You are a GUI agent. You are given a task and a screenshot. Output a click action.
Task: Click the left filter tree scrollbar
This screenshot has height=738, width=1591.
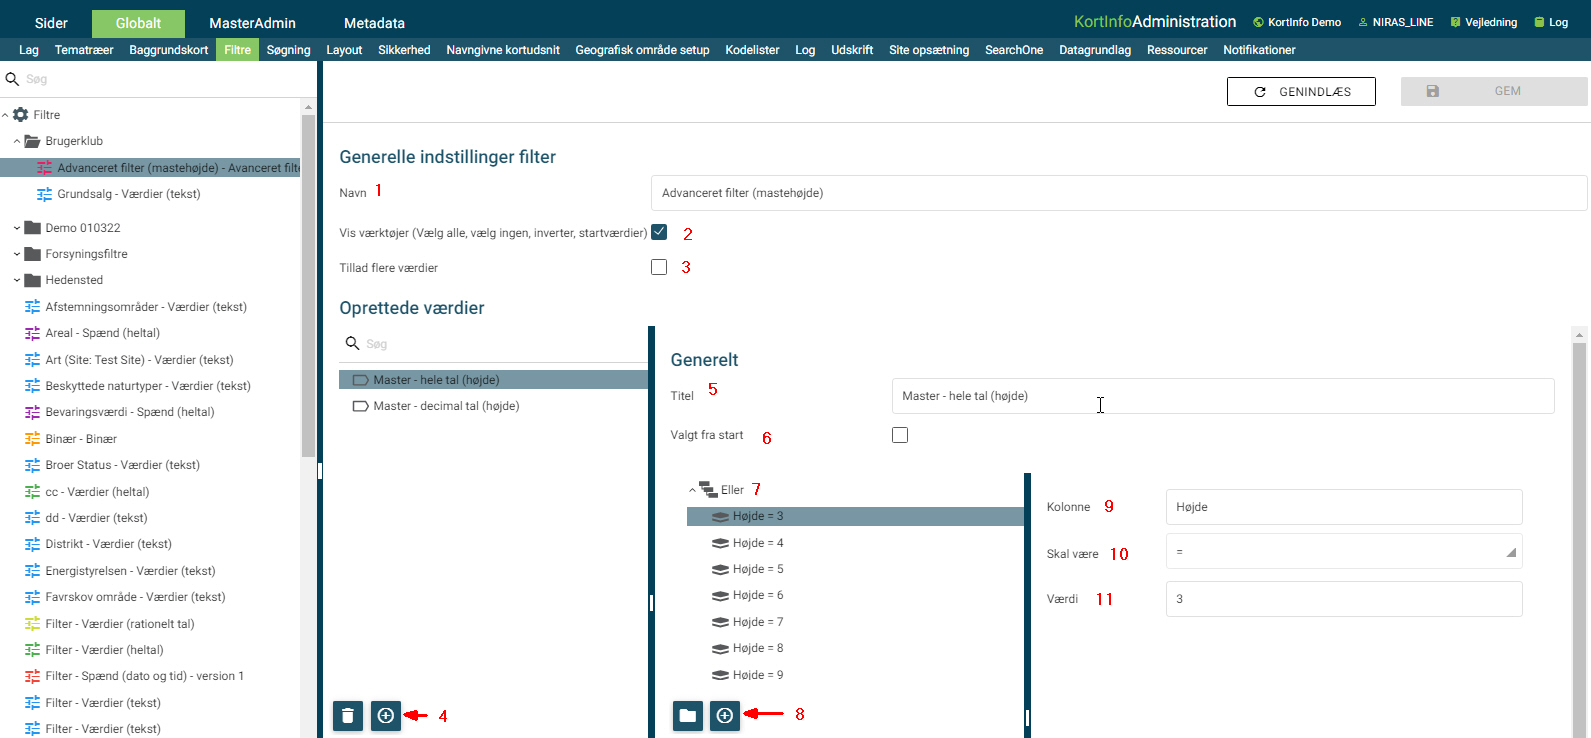tap(308, 280)
